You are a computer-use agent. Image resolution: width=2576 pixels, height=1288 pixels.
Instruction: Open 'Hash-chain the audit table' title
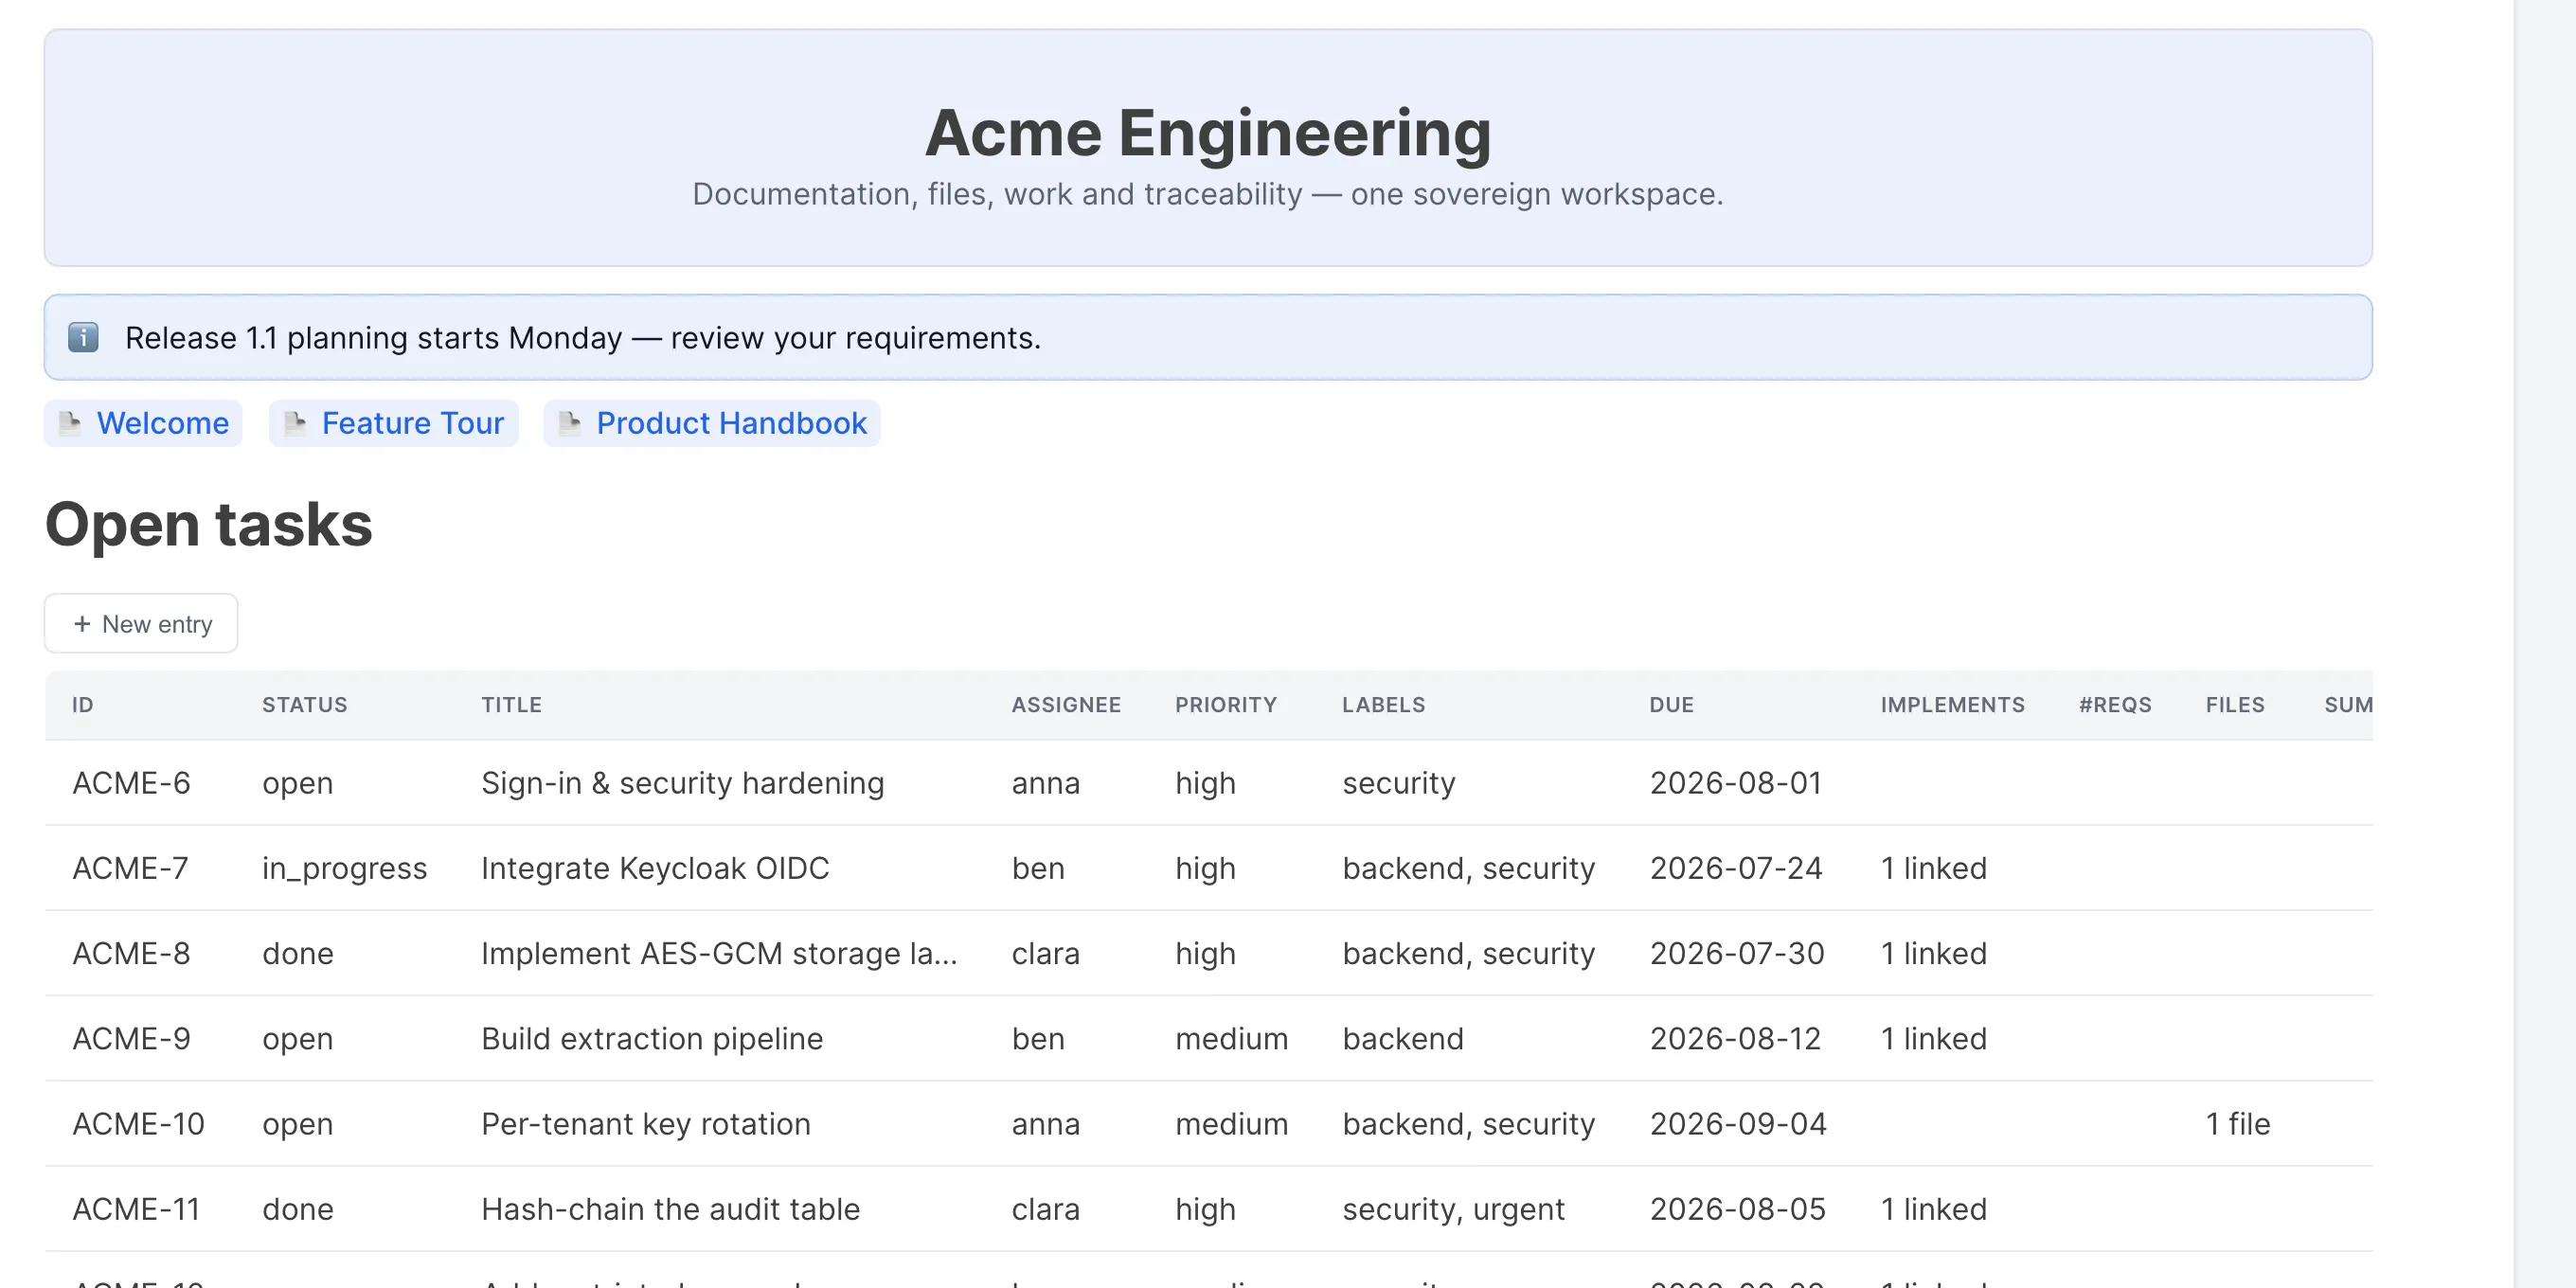670,1209
